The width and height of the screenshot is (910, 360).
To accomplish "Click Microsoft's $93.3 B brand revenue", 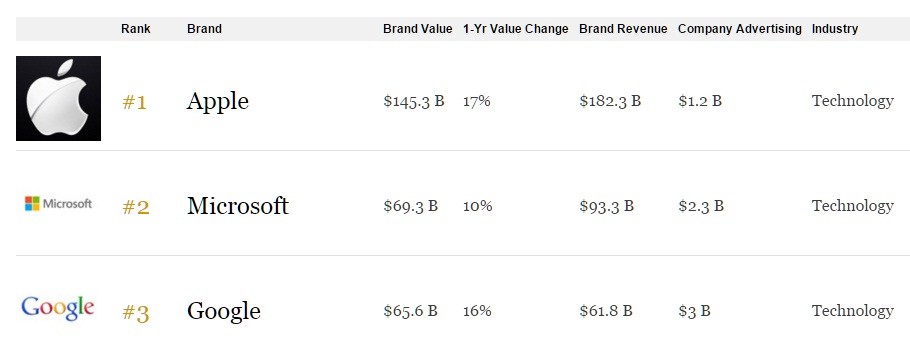I will tap(606, 206).
